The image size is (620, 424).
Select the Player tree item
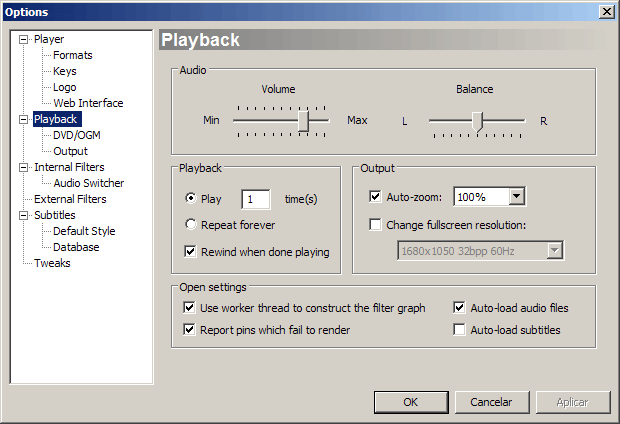(x=49, y=39)
